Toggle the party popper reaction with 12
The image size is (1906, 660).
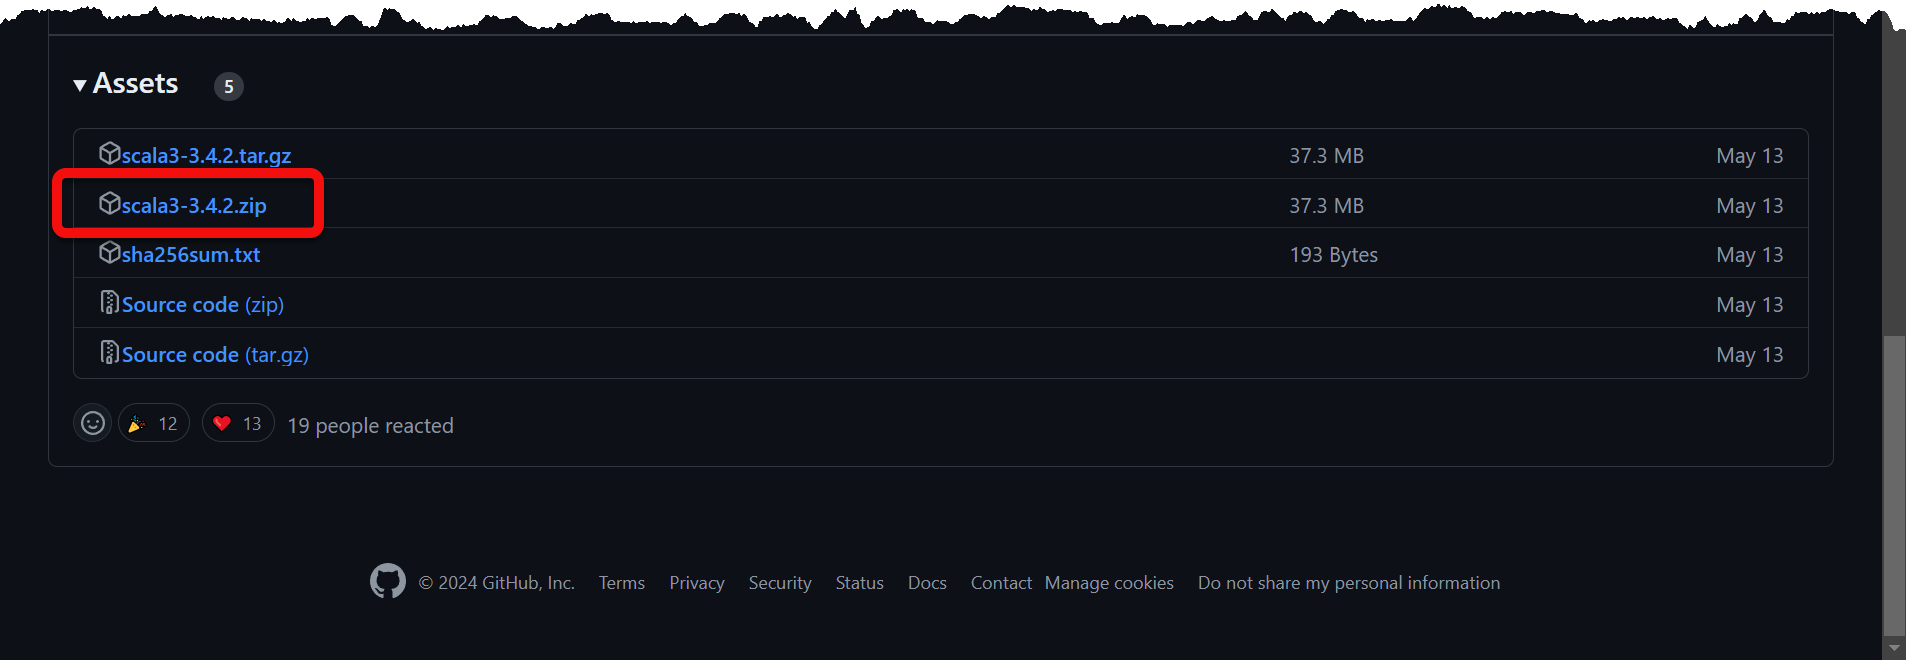click(153, 424)
